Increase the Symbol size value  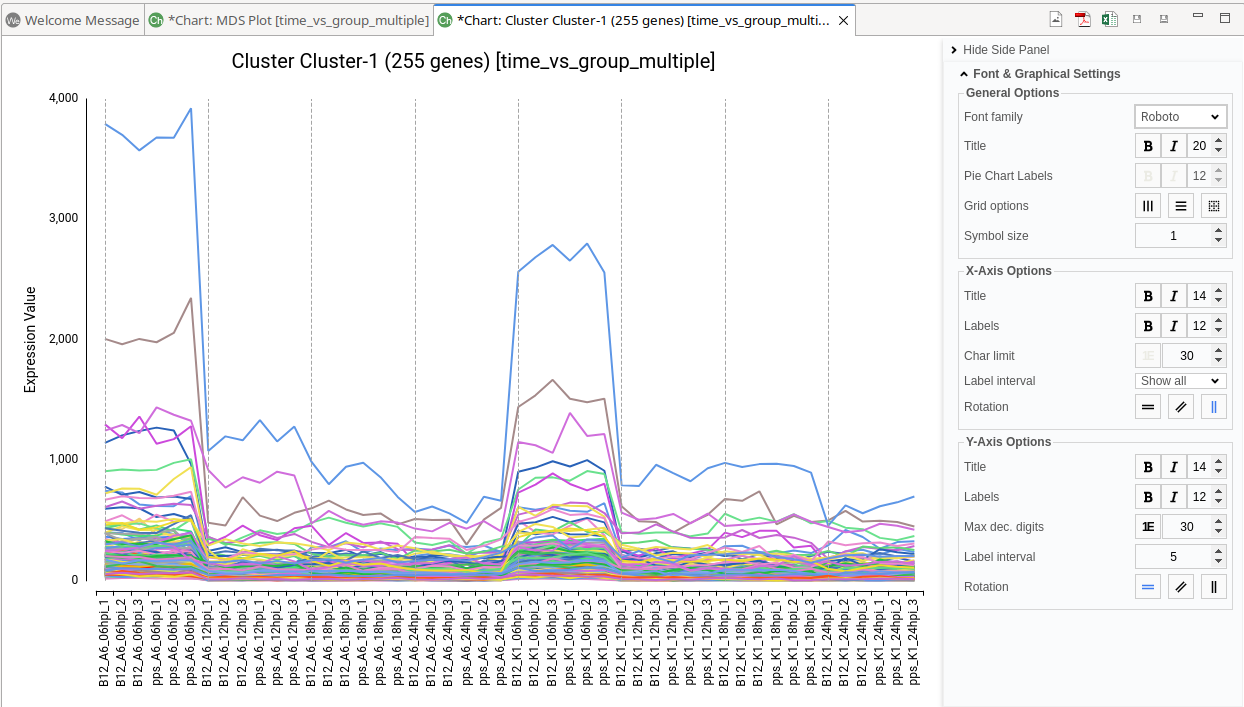pyautogui.click(x=1218, y=231)
